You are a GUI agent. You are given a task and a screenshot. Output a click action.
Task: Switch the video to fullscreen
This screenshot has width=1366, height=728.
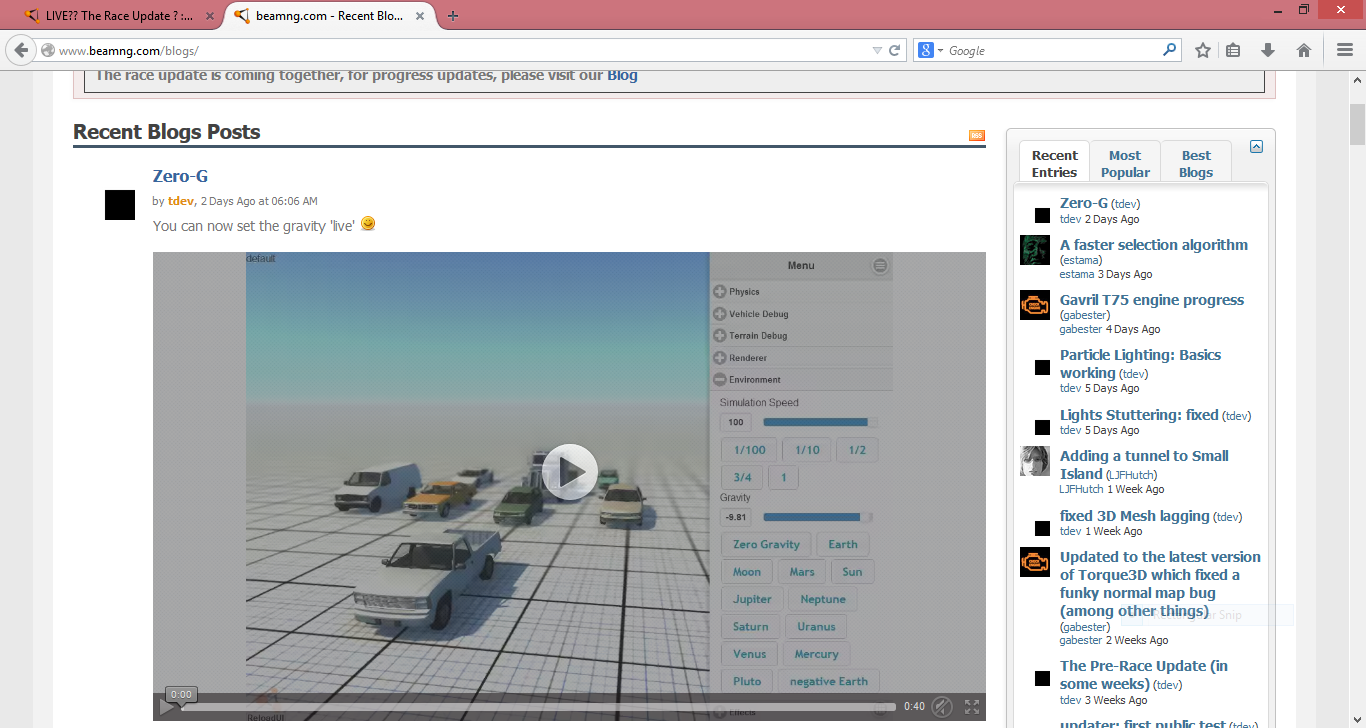[x=972, y=707]
